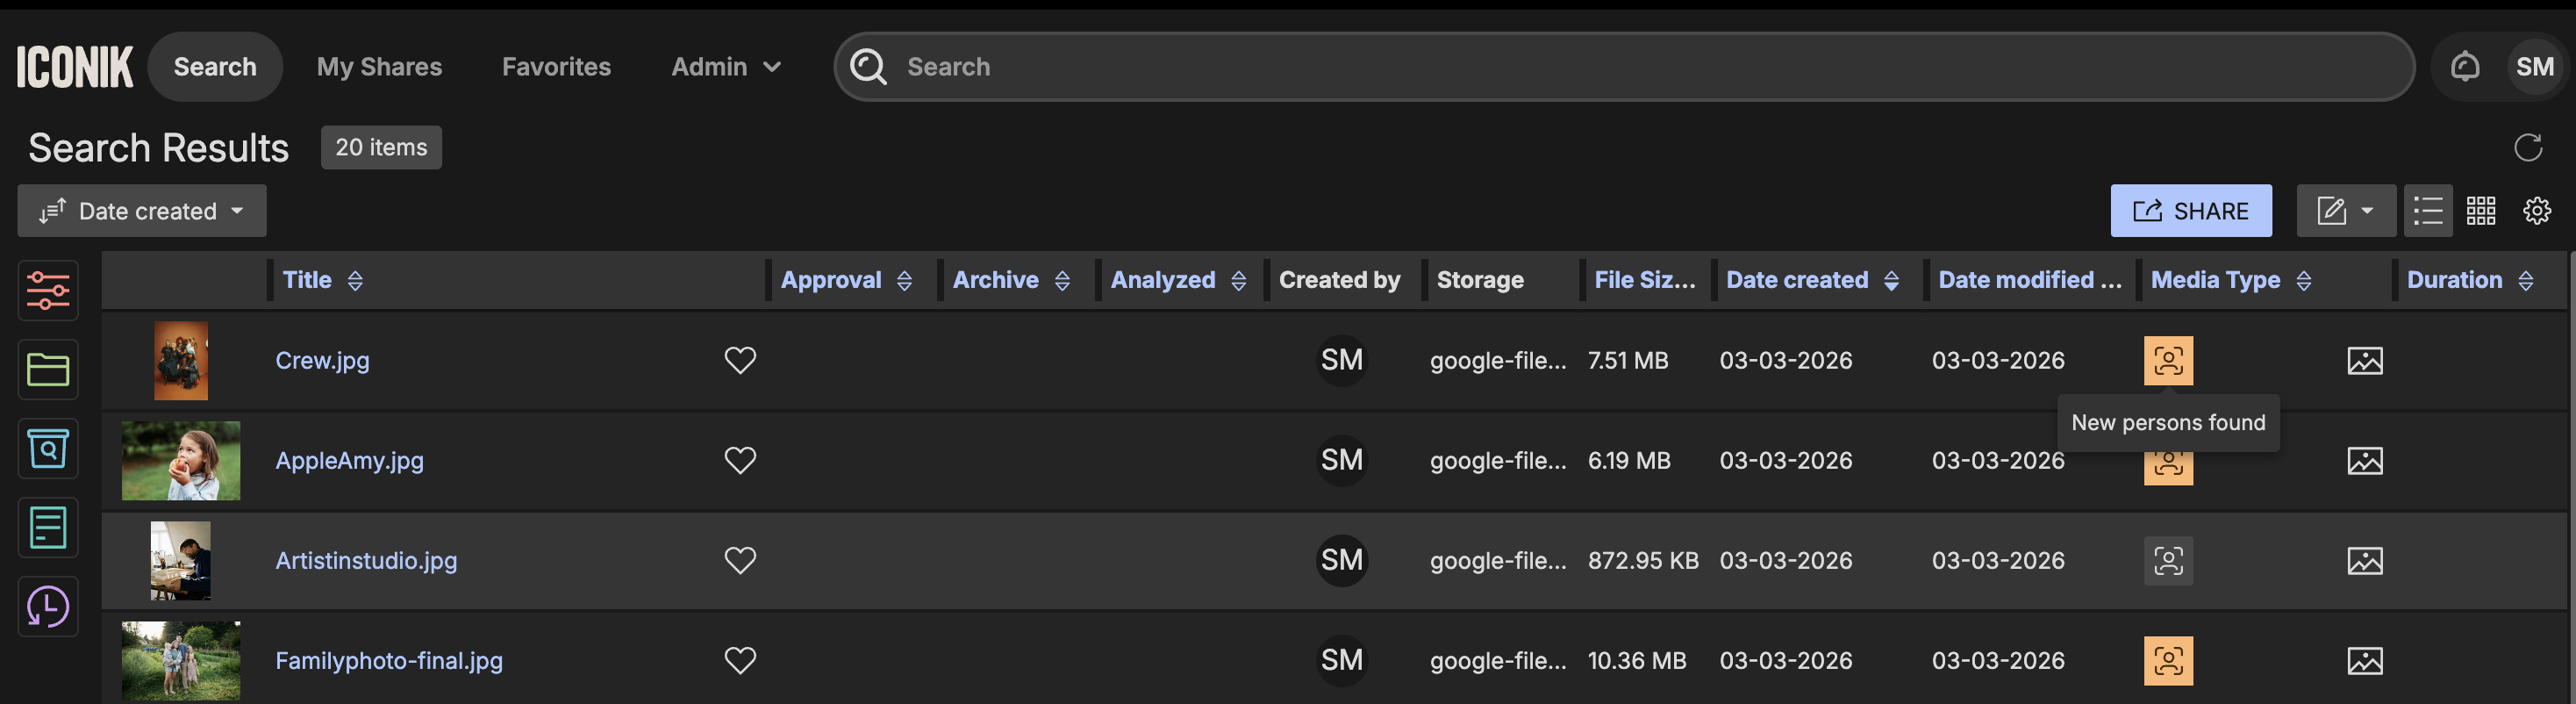
Task: Expand the Date created sort dropdown
Action: (x=142, y=211)
